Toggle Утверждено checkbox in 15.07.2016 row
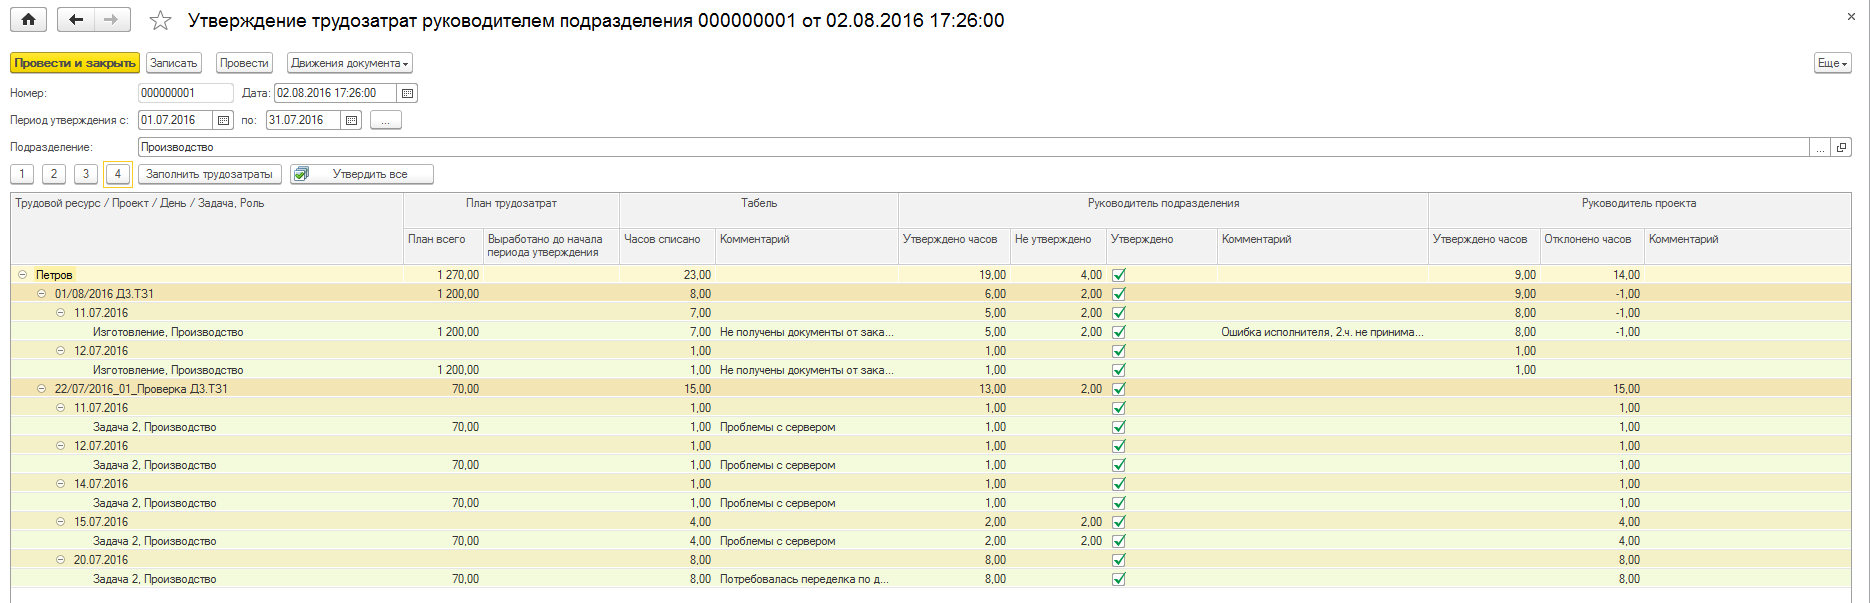The image size is (1870, 603). click(x=1119, y=522)
